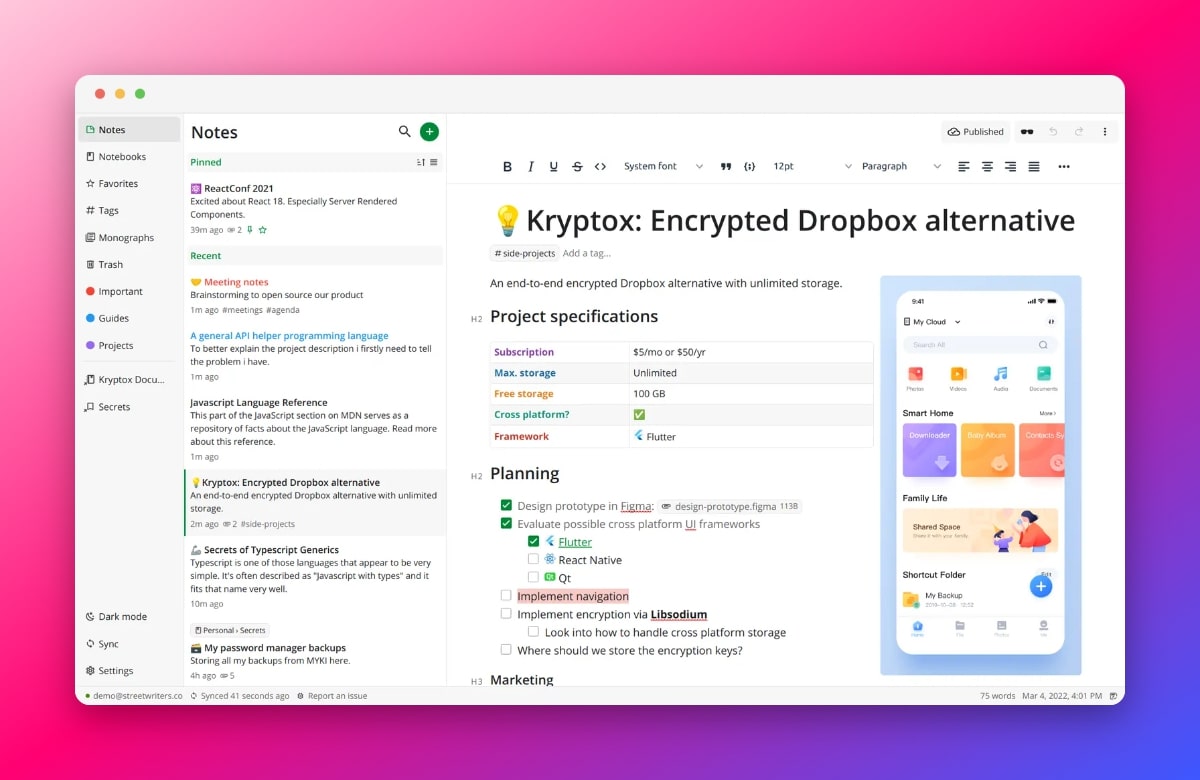Apply italic formatting
The image size is (1200, 780).
click(530, 166)
